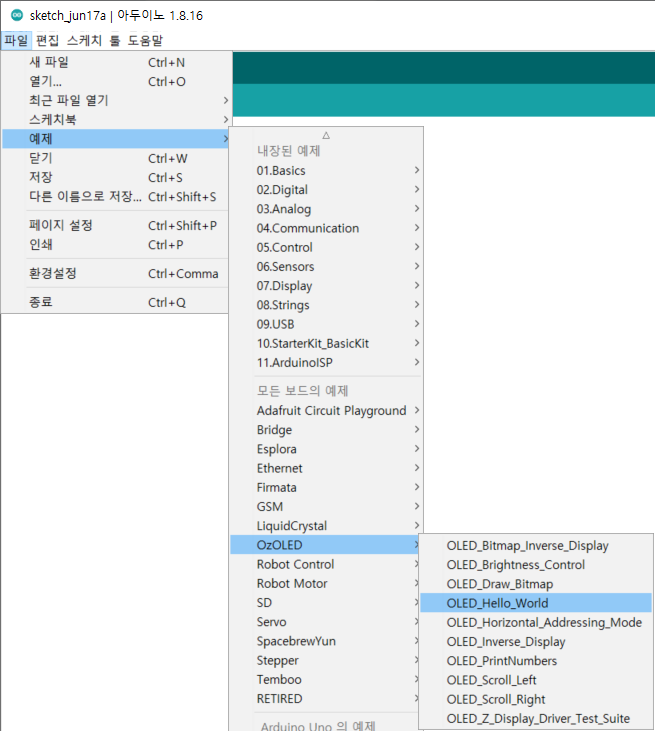This screenshot has height=731, width=655.
Task: Select the OzOLED library entry
Action: coord(325,545)
